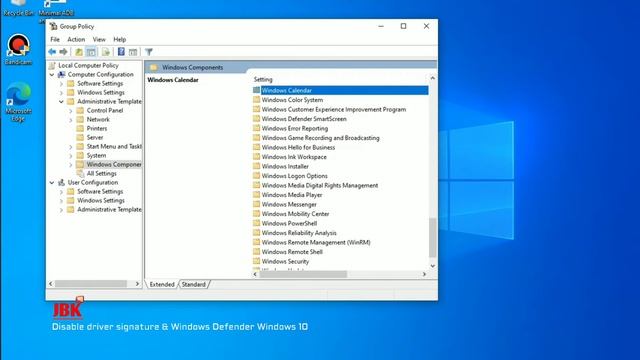The width and height of the screenshot is (640, 360).
Task: Select Windows Game Recording and Broadcasting
Action: (x=320, y=138)
